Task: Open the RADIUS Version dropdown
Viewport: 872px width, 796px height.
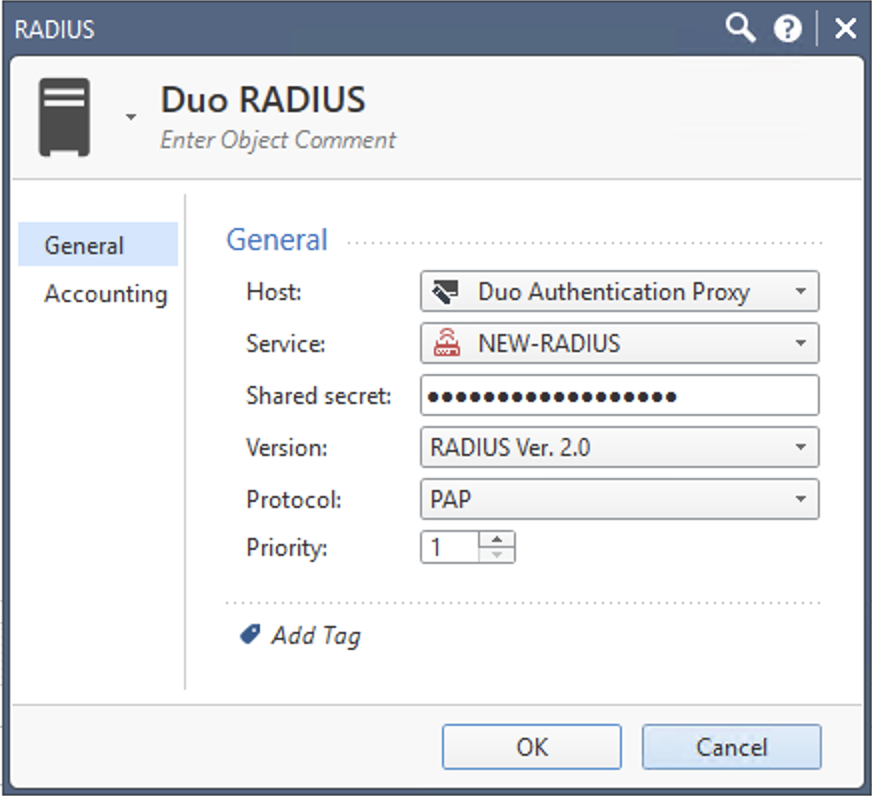Action: 800,447
